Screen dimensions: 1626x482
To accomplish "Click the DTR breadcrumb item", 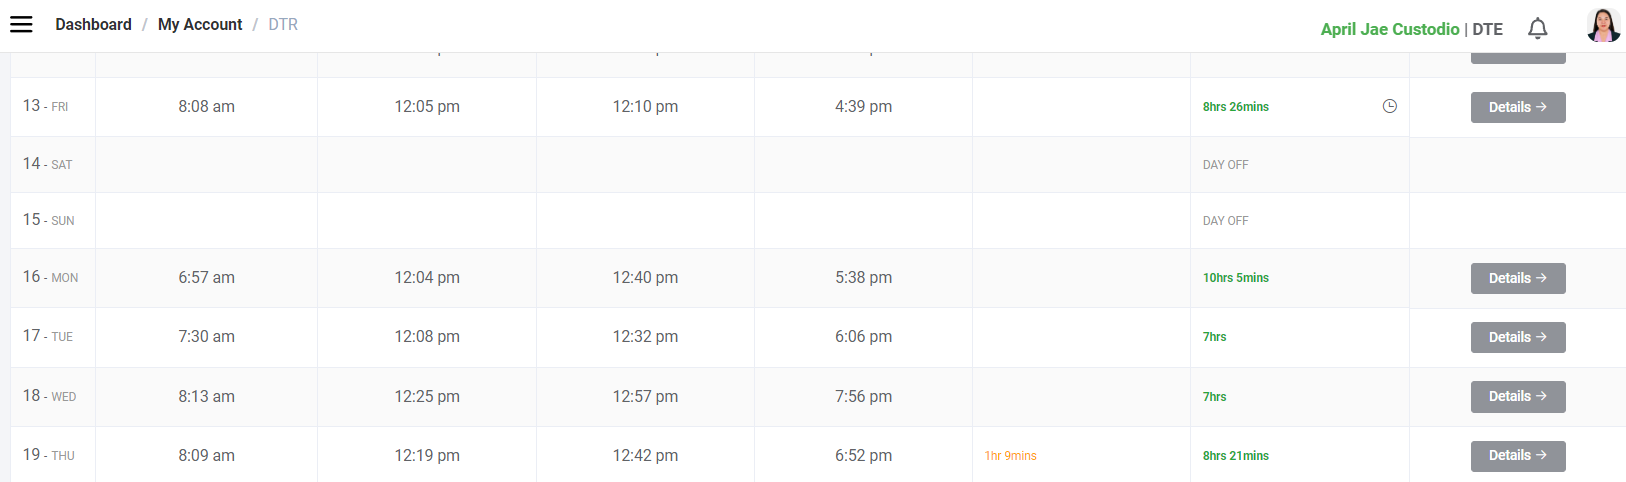I will point(283,24).
